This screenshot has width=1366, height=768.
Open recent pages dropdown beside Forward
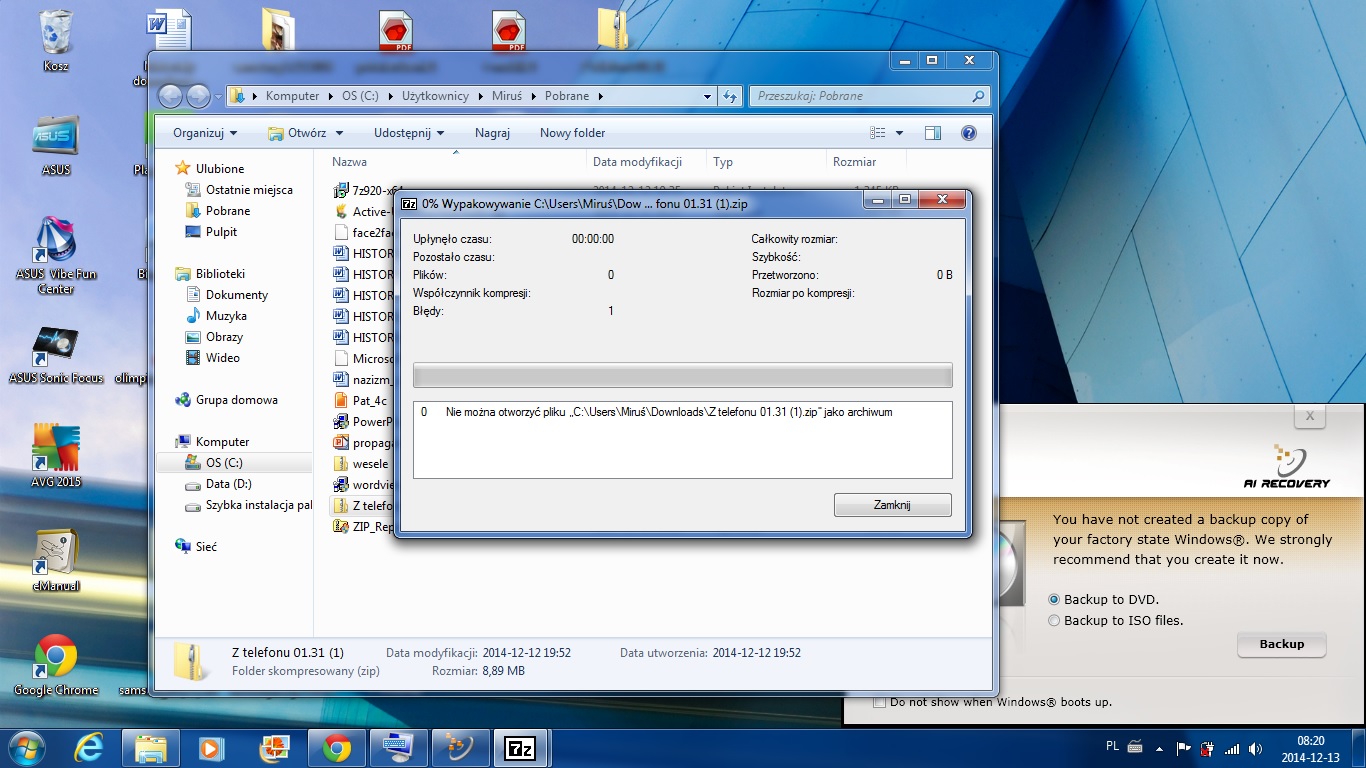tap(218, 96)
